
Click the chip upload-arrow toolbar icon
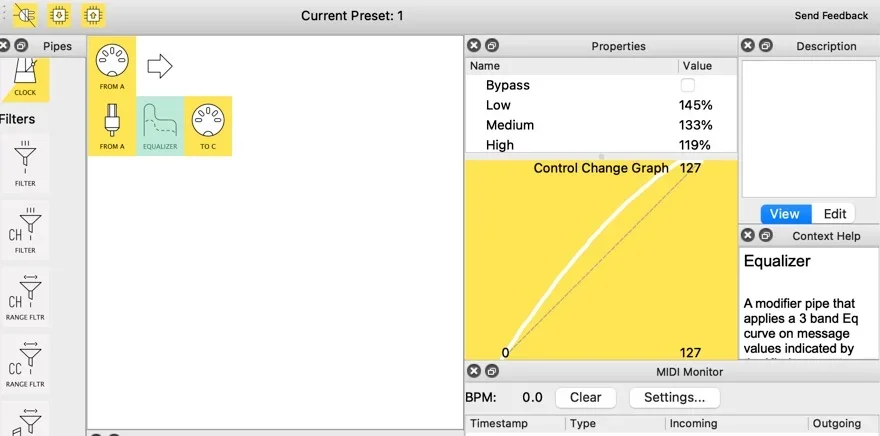pos(92,15)
